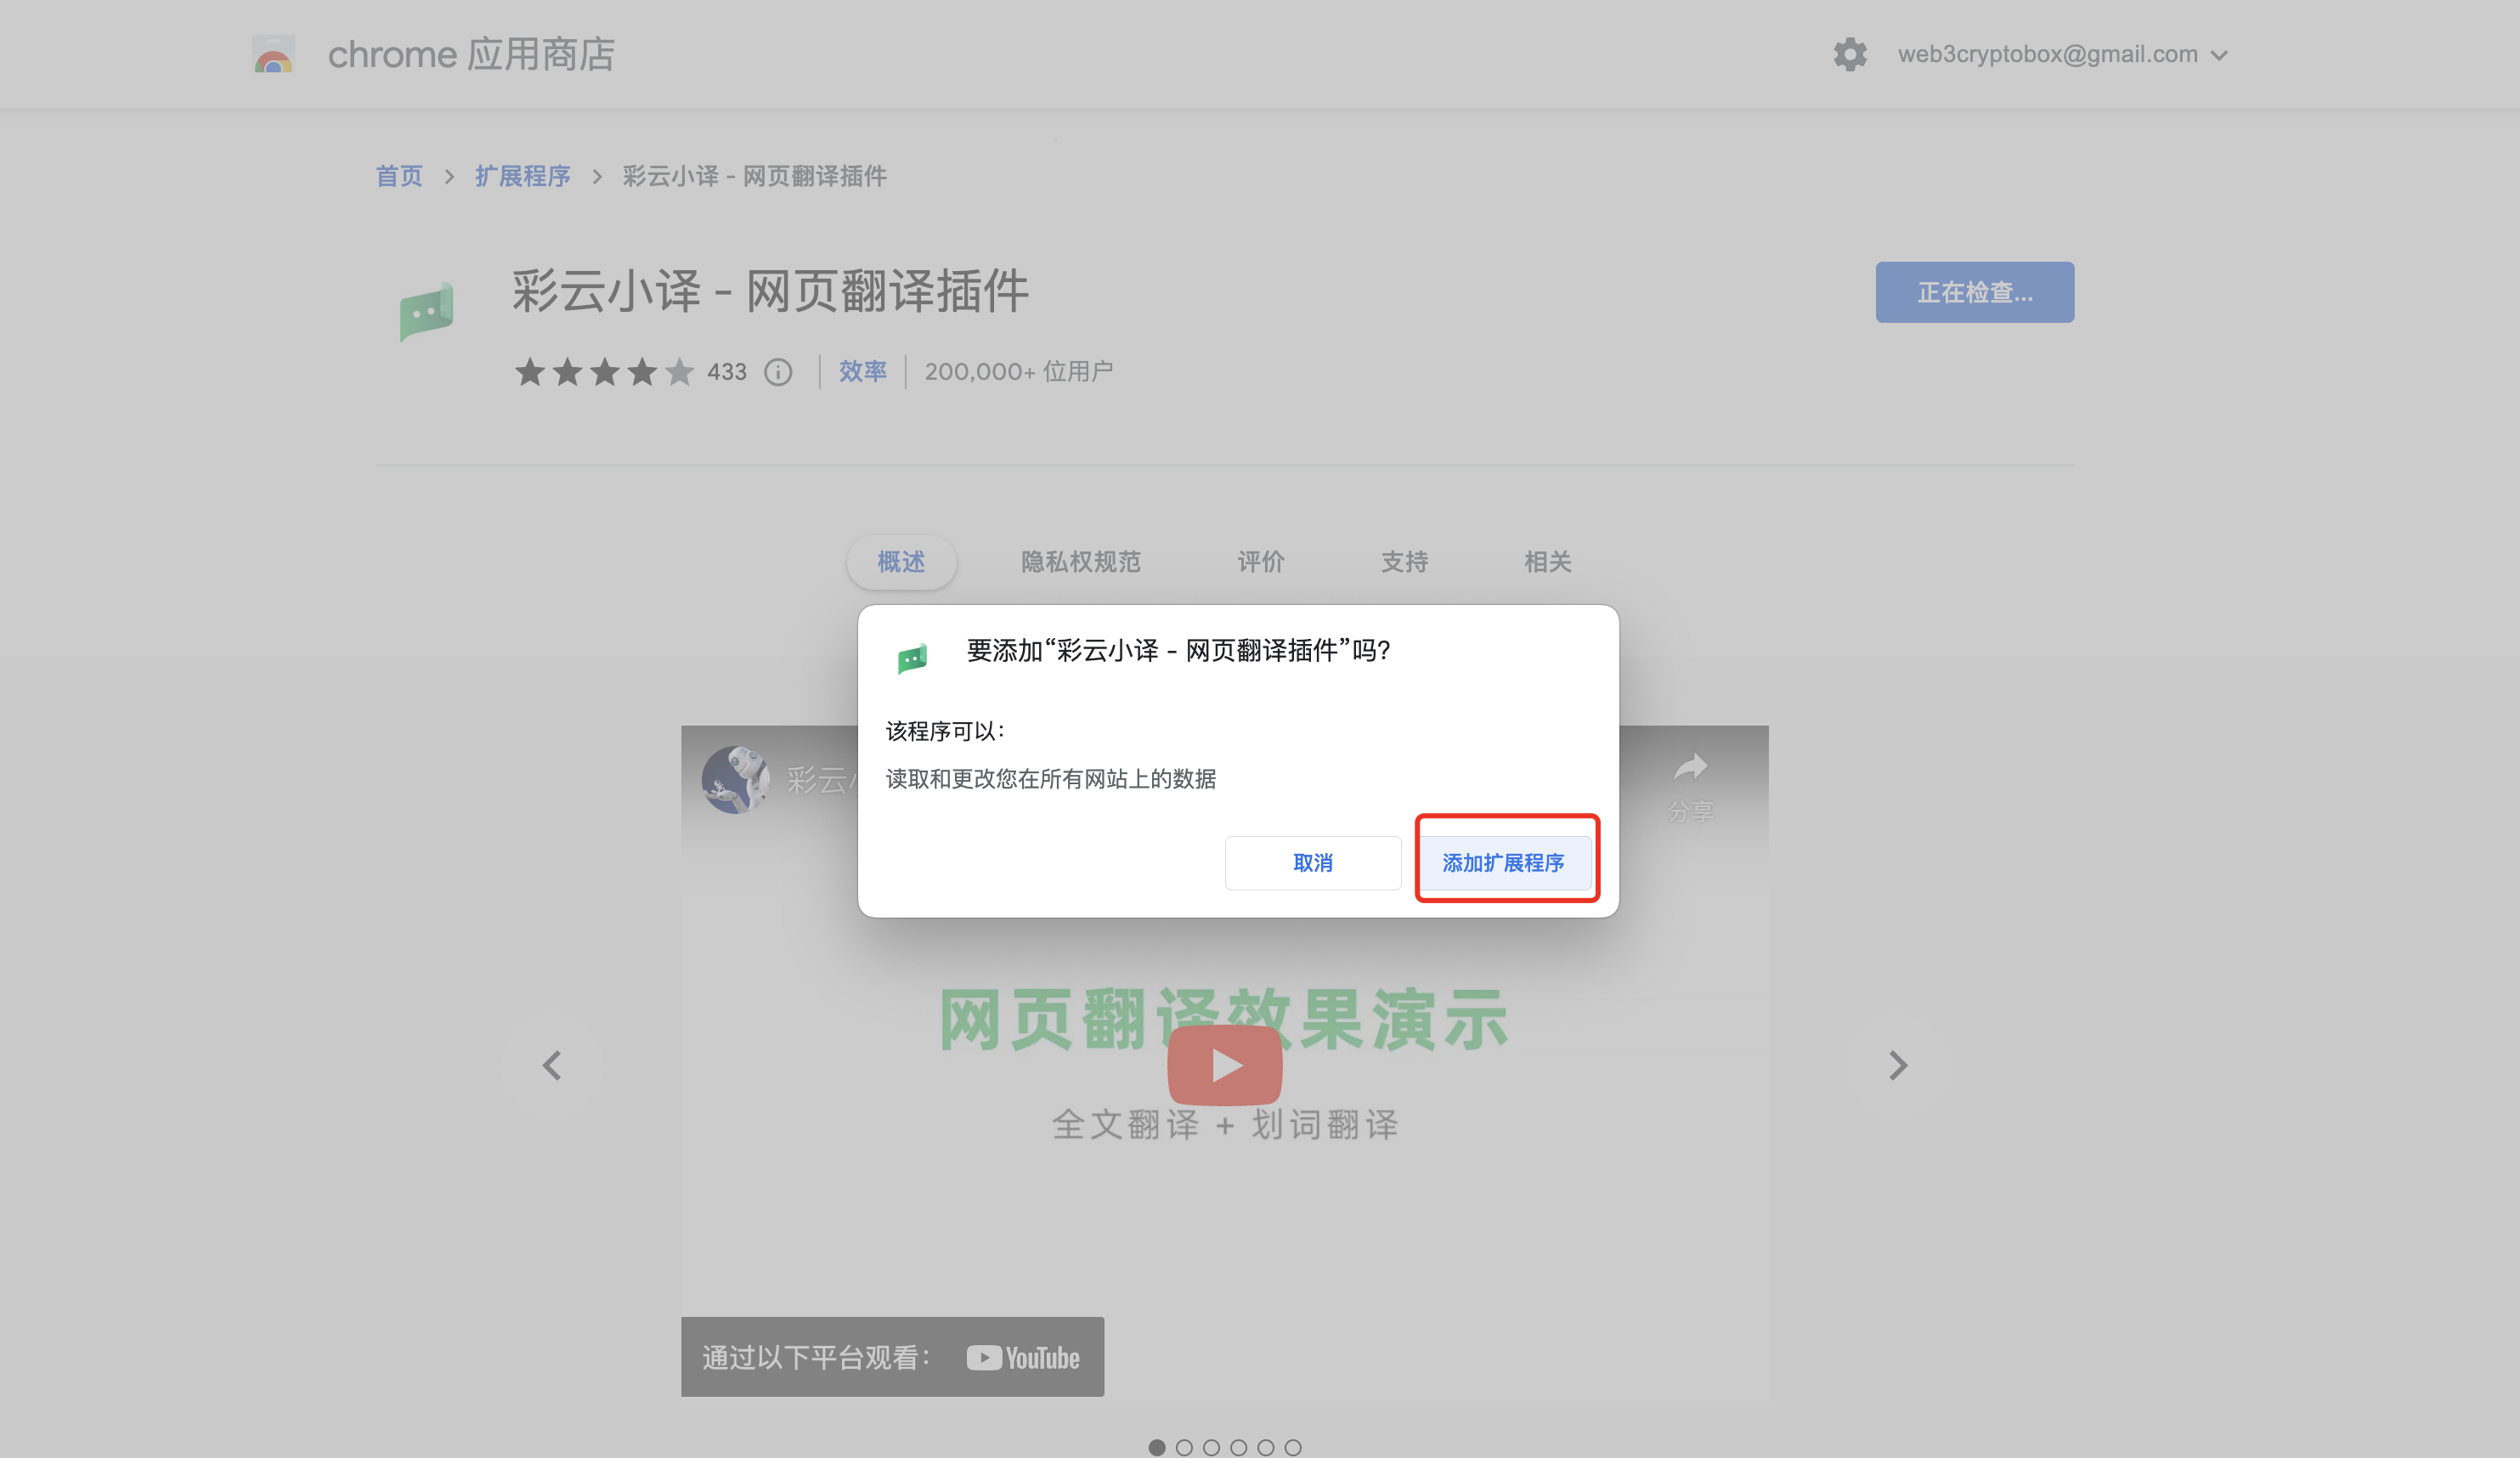The width and height of the screenshot is (2520, 1458).
Task: Click 取消 in the dialog
Action: coord(1312,862)
